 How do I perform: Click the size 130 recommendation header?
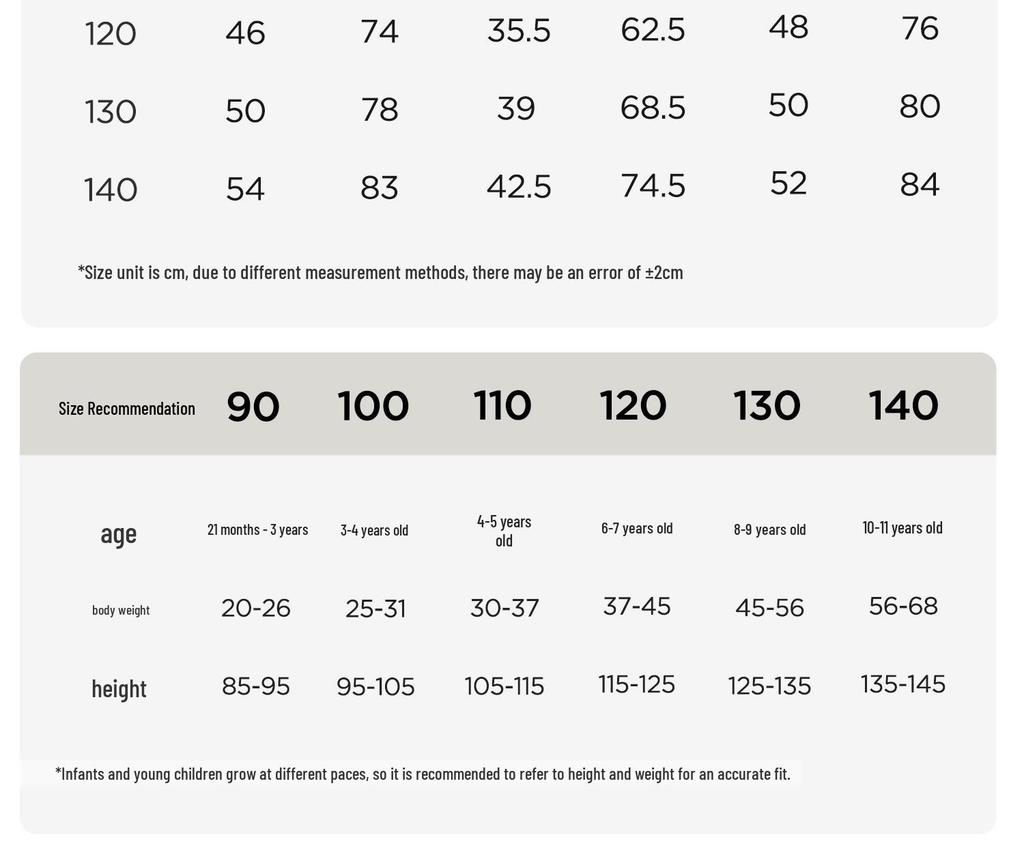click(x=767, y=405)
